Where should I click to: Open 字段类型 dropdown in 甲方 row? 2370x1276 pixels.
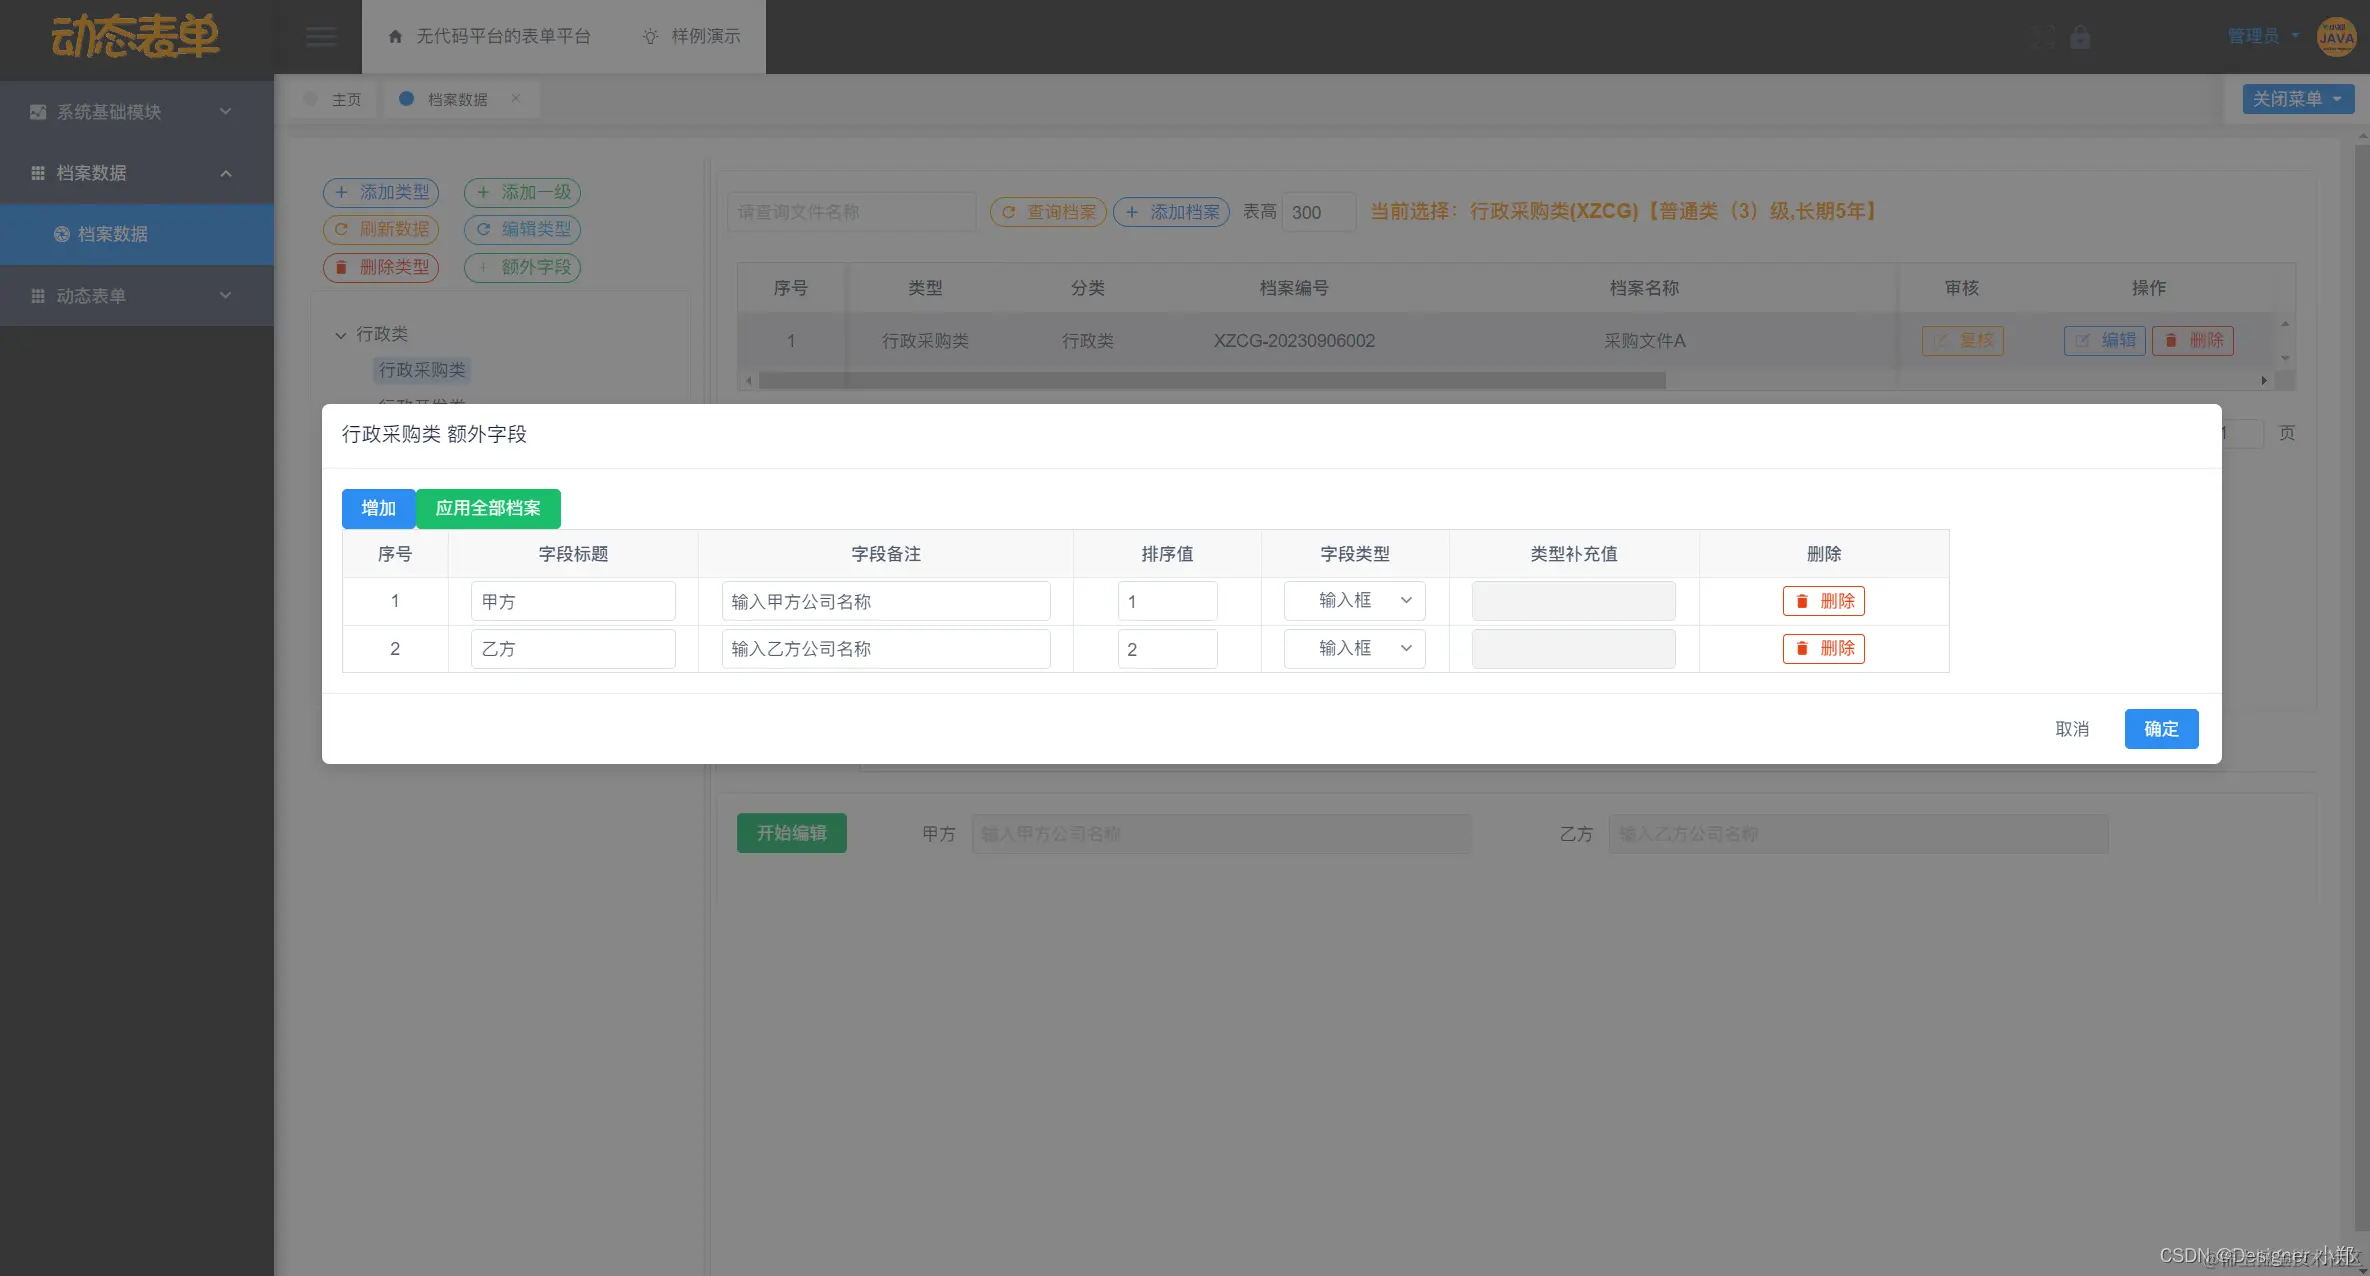pos(1354,601)
